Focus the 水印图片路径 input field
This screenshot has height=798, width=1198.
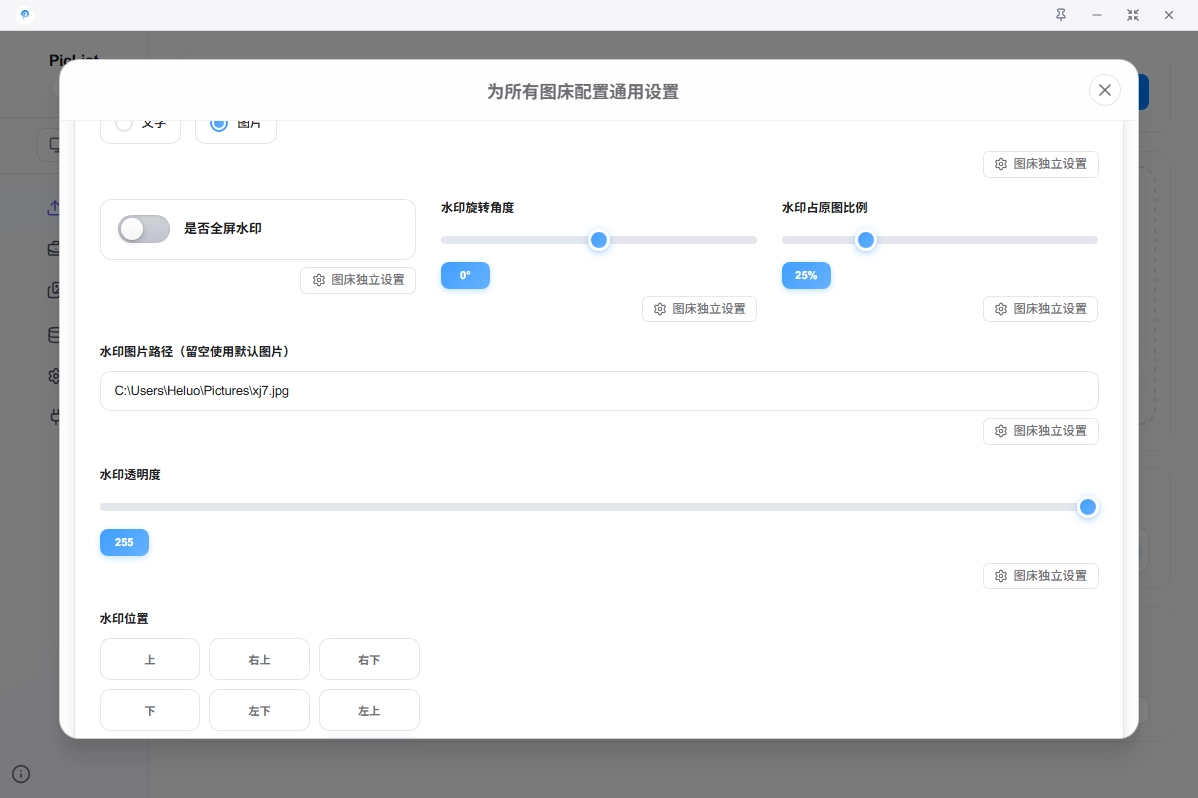coord(598,391)
